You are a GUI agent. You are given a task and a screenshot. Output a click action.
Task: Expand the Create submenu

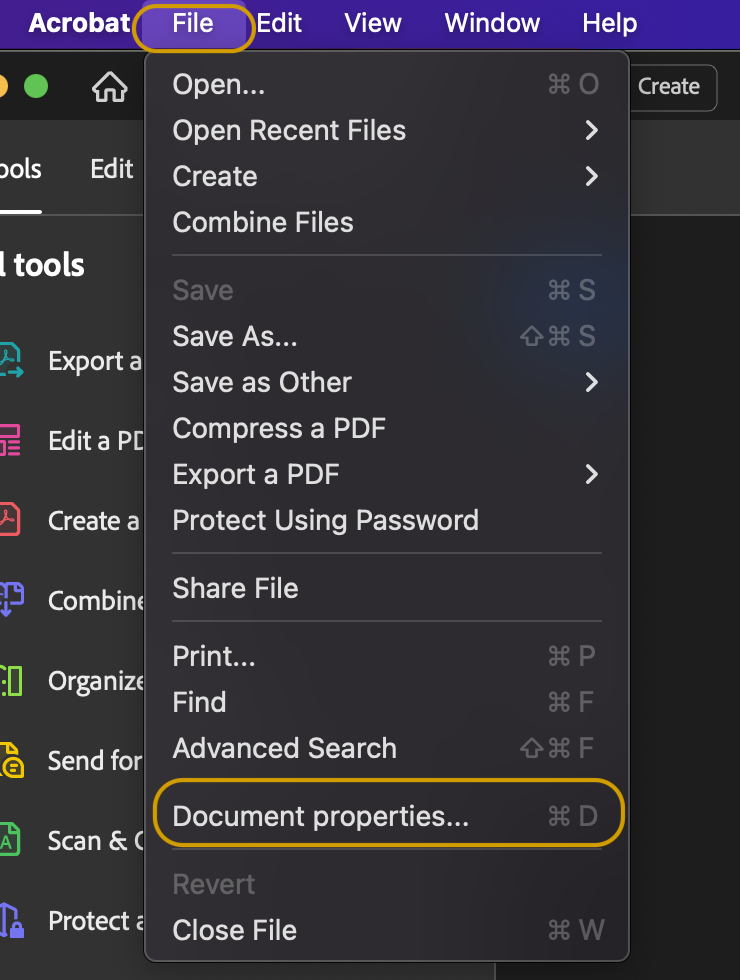(x=591, y=177)
